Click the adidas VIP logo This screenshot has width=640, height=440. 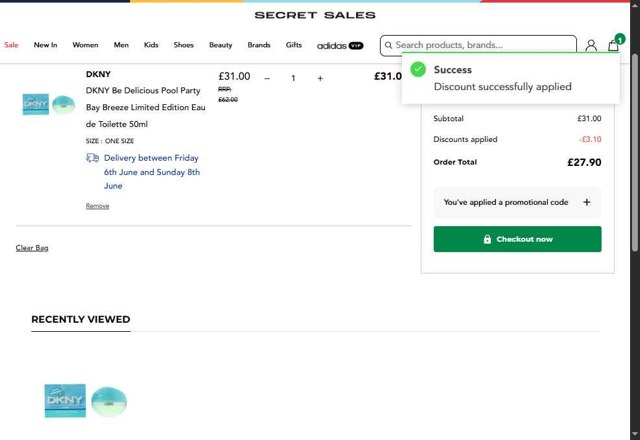tap(340, 45)
